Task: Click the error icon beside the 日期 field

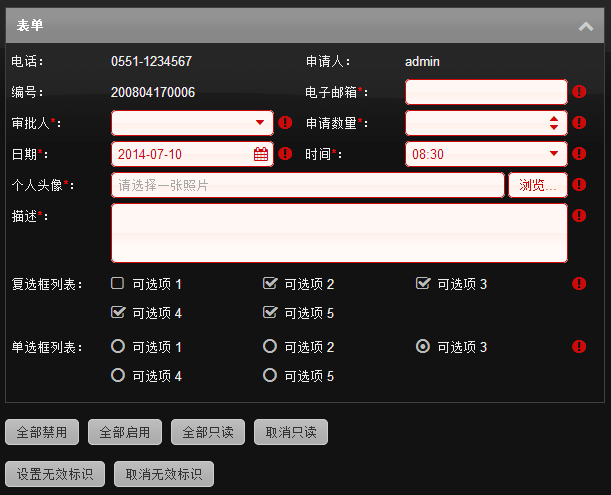Action: tap(285, 154)
